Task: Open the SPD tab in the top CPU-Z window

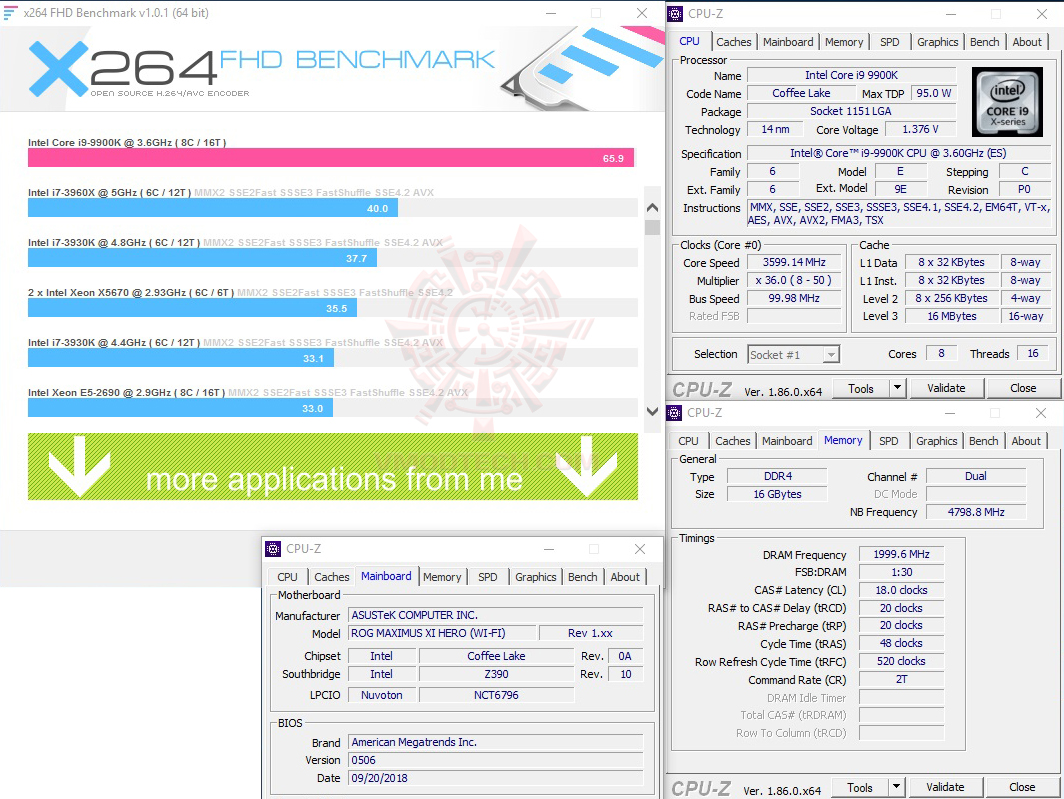Action: point(890,42)
